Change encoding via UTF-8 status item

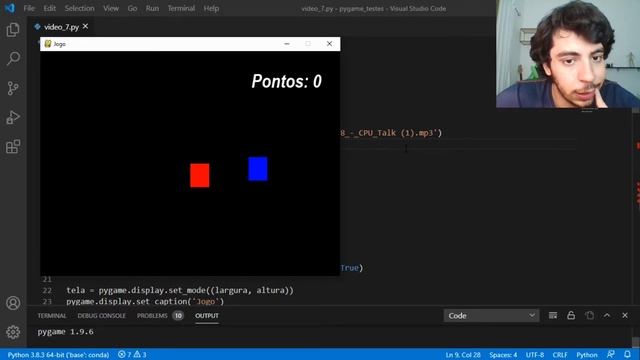tap(535, 355)
